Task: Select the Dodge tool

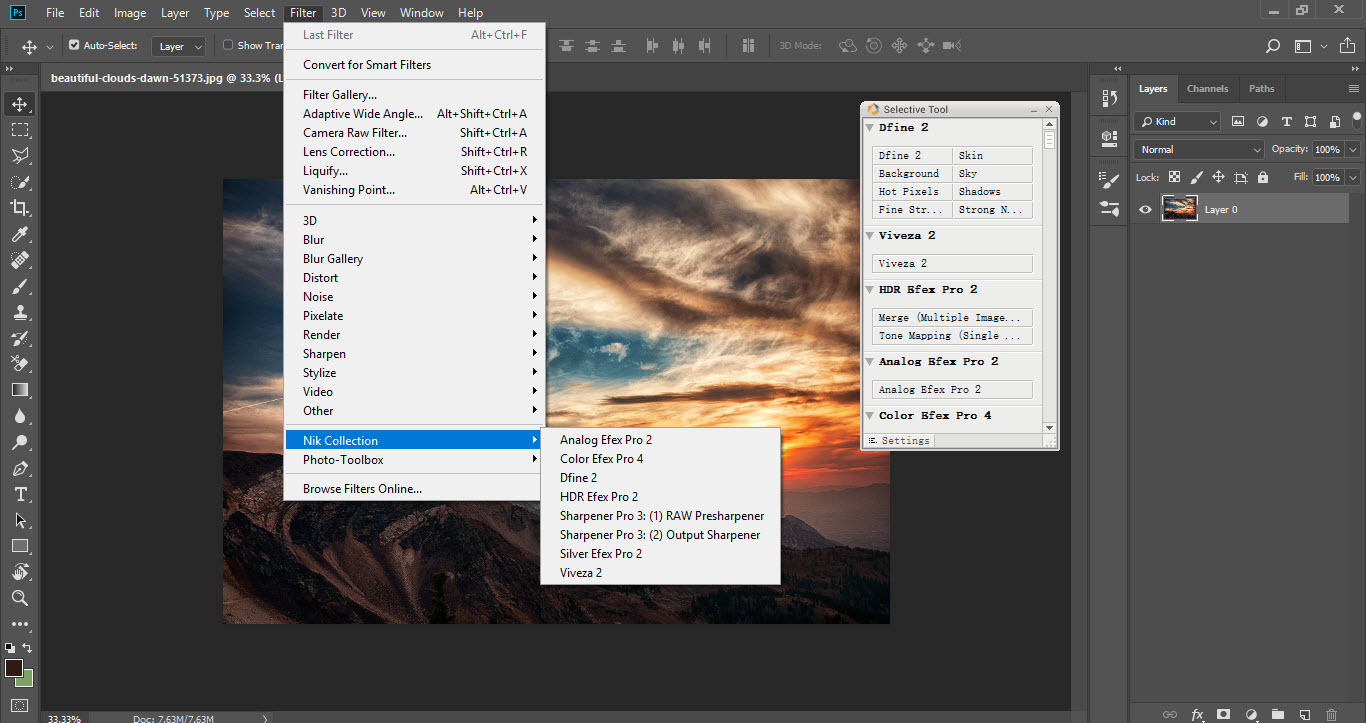Action: [x=20, y=442]
